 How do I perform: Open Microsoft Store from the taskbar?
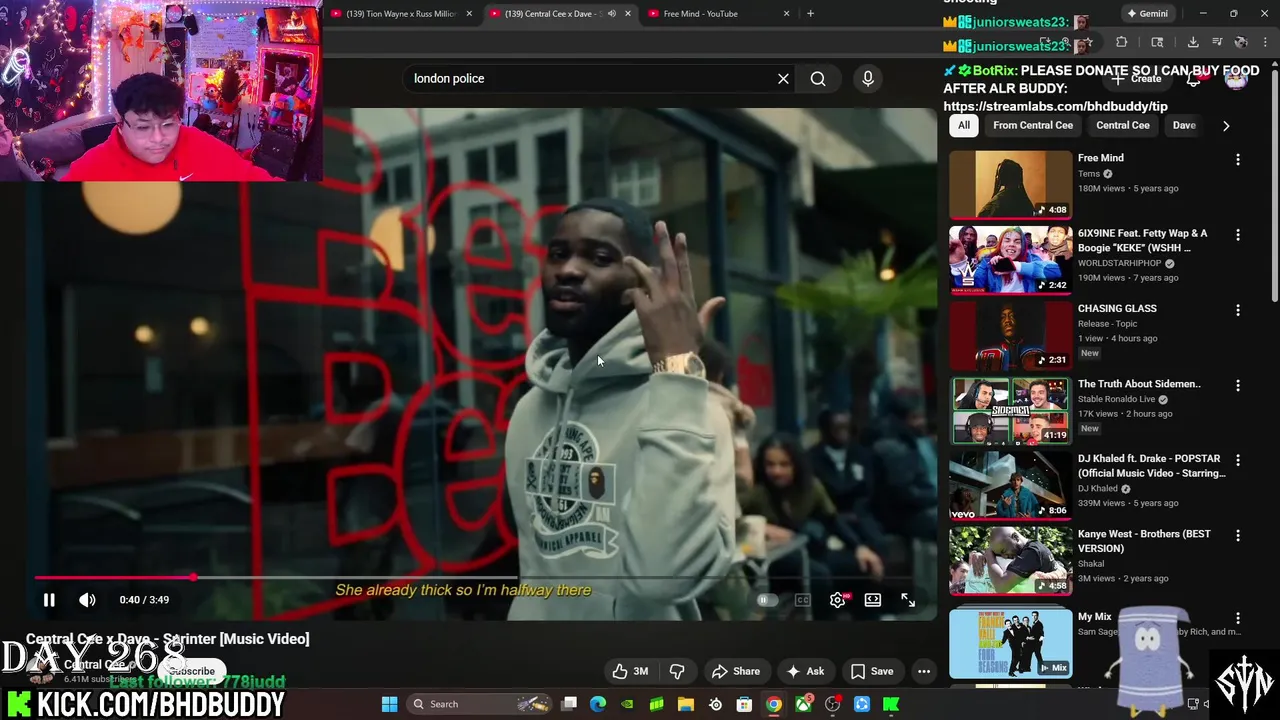[x=744, y=704]
